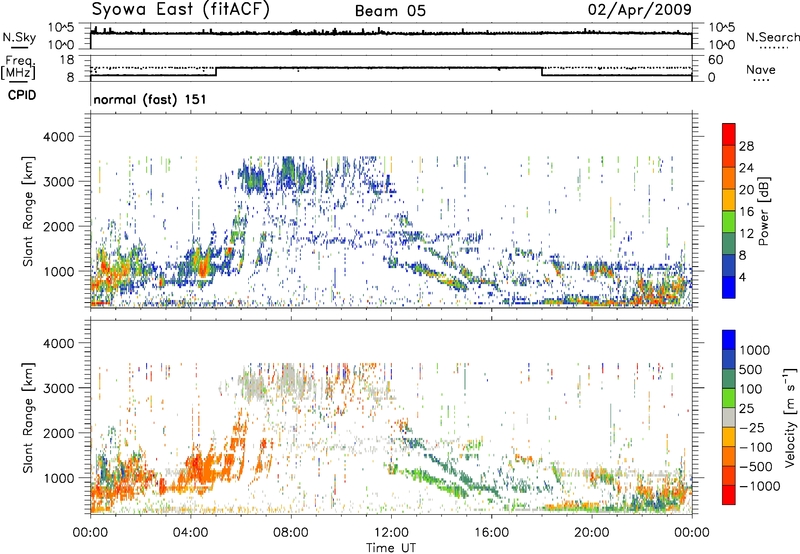800x554 pixels.
Task: Click the 'N.Search' legend label
Action: (772, 37)
